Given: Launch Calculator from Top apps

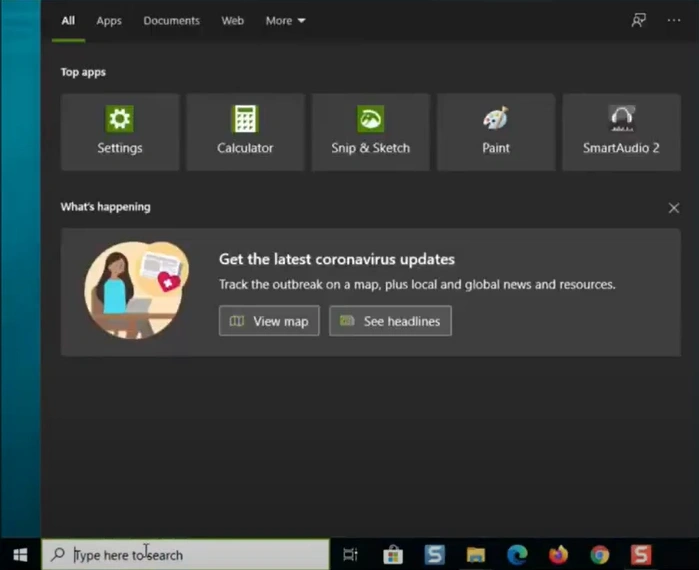Looking at the screenshot, I should point(245,132).
